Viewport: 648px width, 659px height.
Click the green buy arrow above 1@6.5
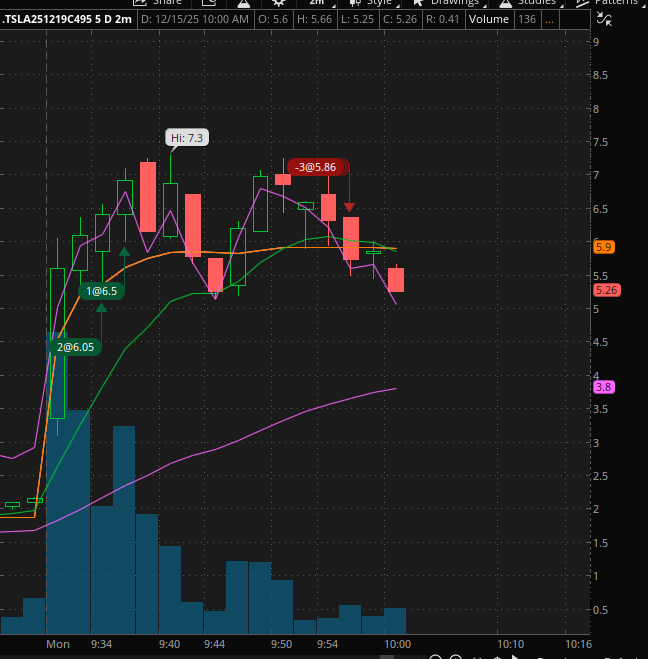point(124,252)
